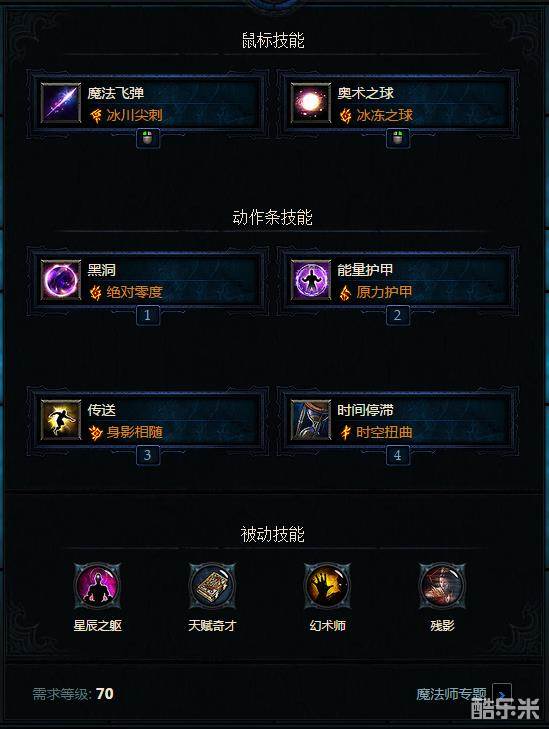This screenshot has height=729, width=549.
Task: Select the 幻术师 passive hand icon
Action: tap(327, 586)
